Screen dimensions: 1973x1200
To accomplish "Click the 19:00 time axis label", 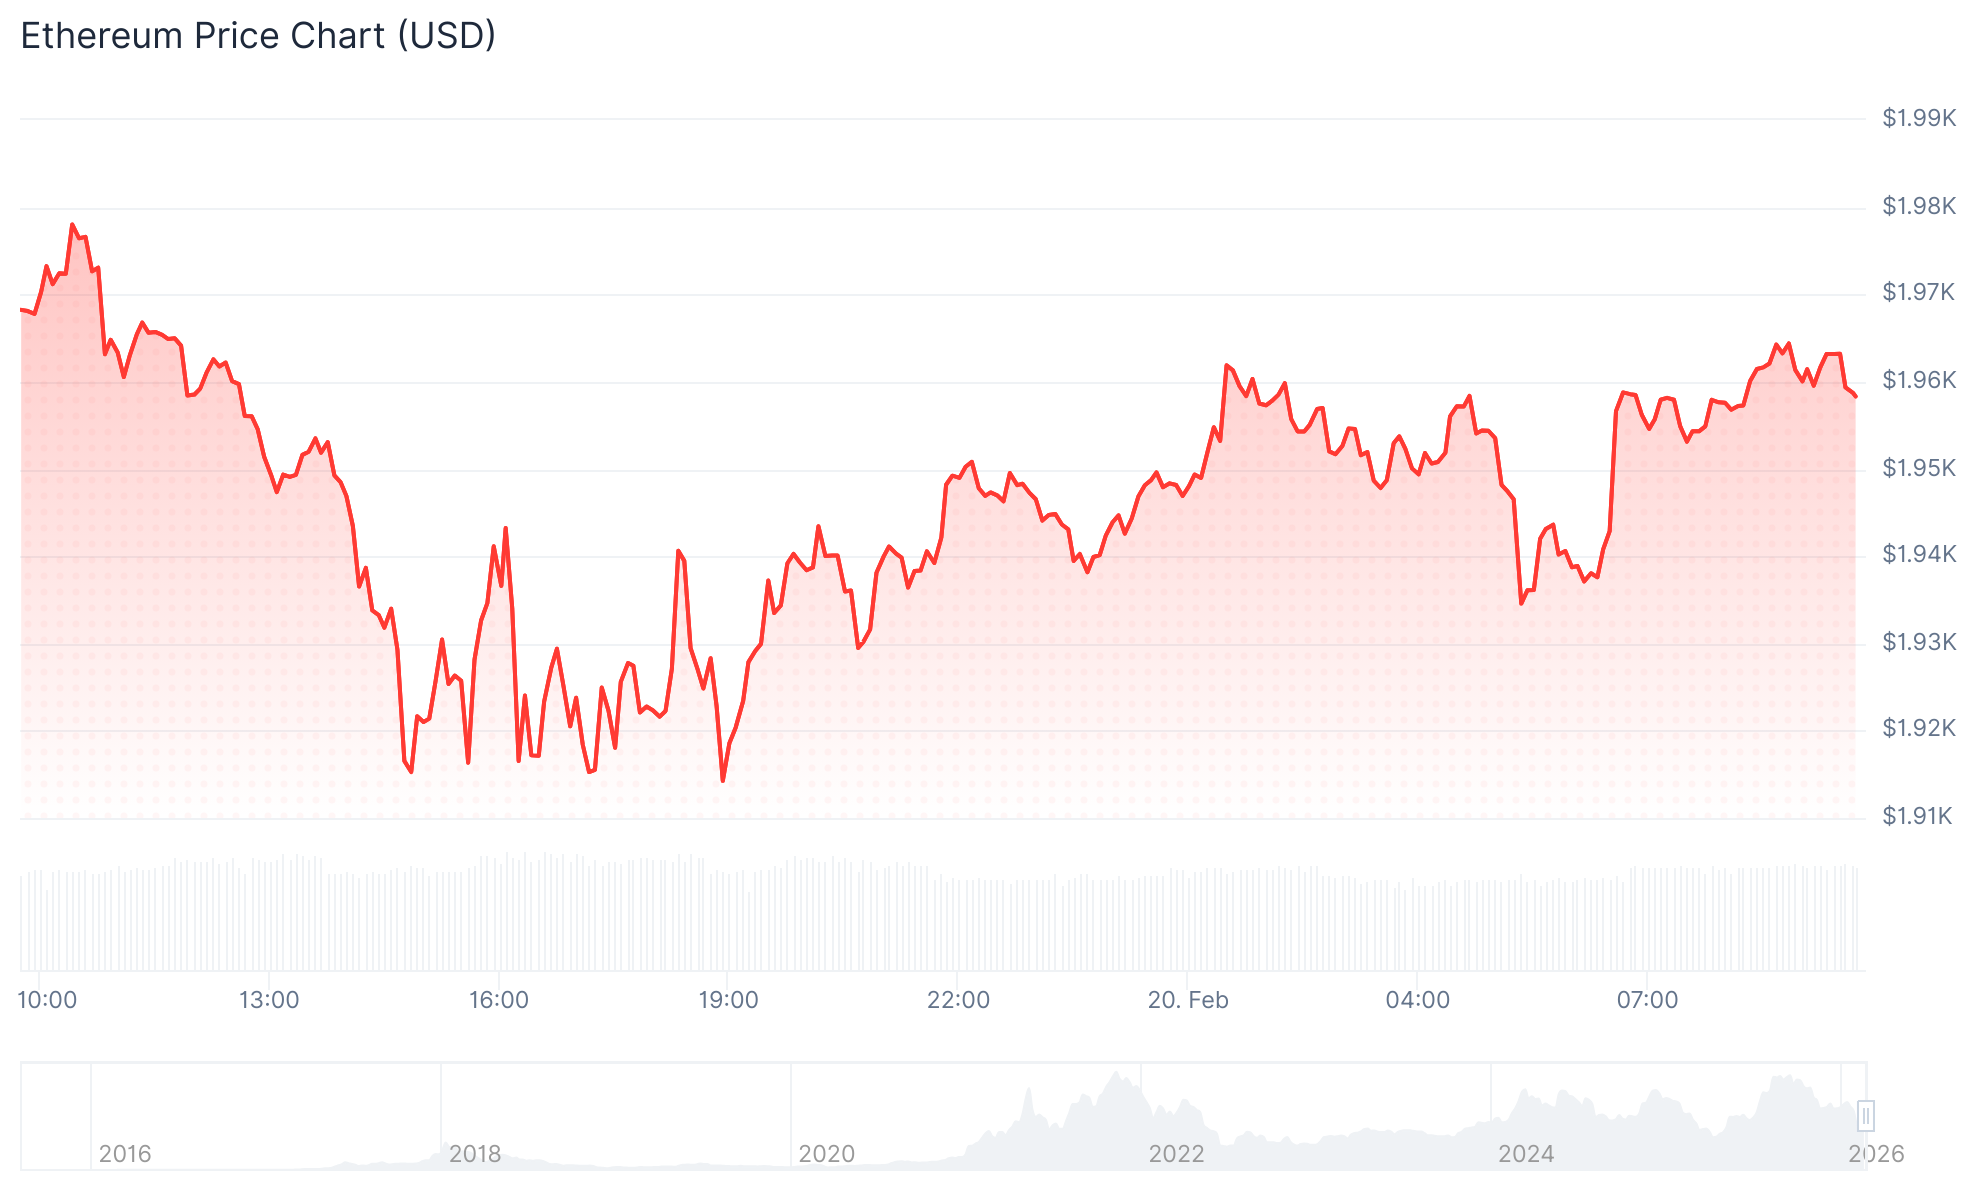I will [x=728, y=1000].
